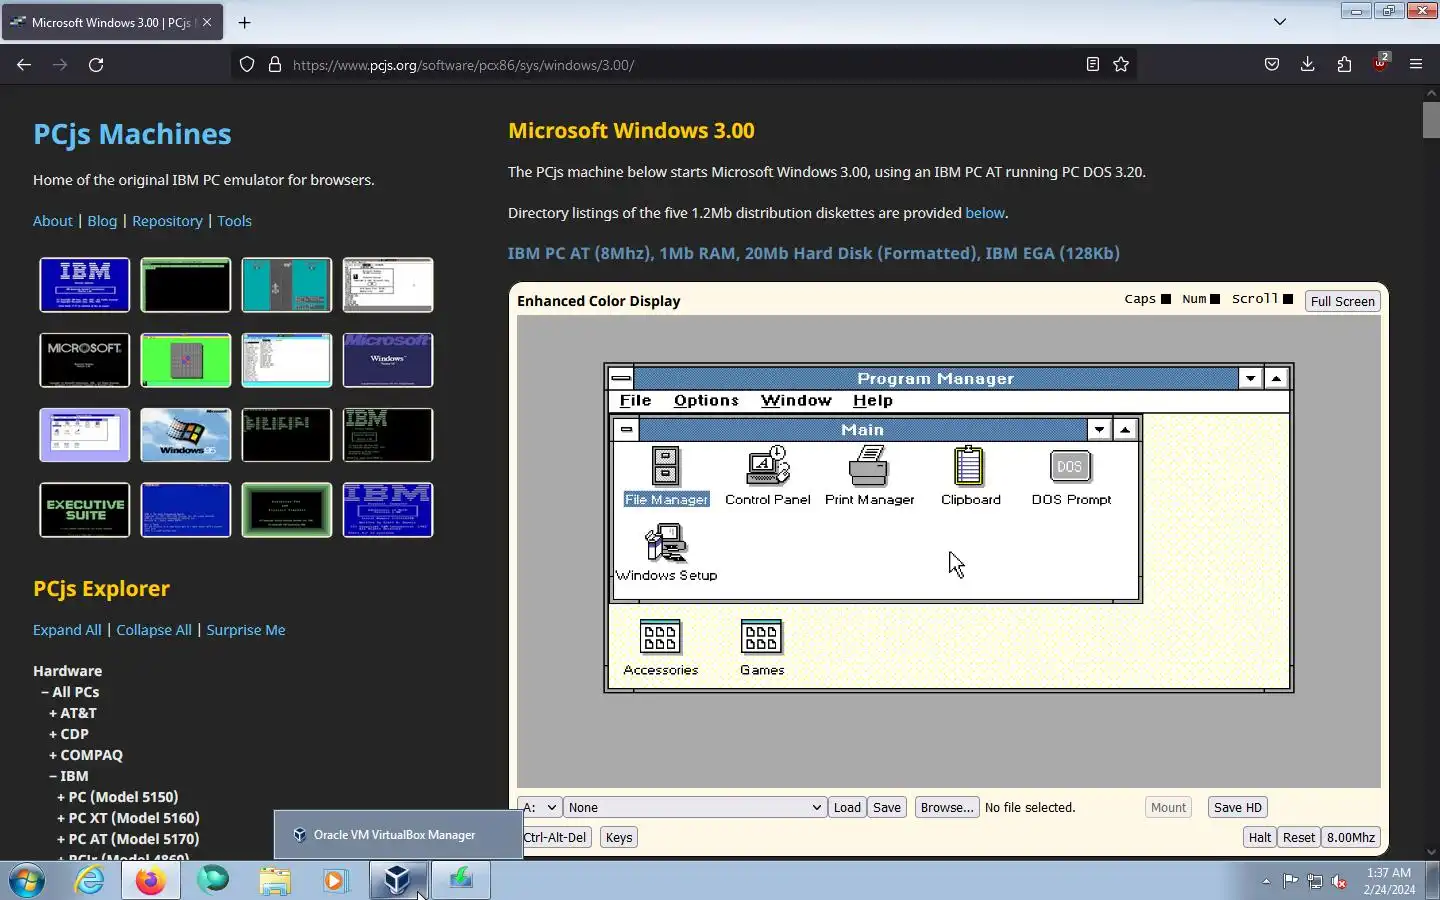Open the diskette dropdown showing None
The height and width of the screenshot is (900, 1440).
[x=695, y=807]
